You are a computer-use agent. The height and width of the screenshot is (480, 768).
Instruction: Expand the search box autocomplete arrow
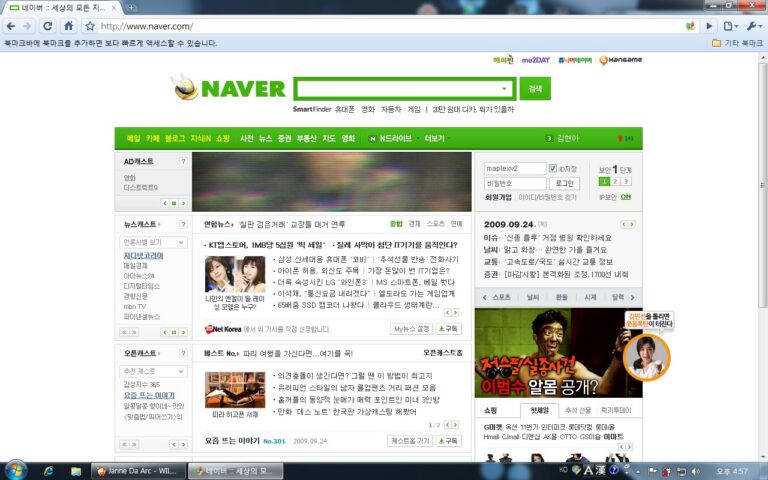click(x=504, y=89)
